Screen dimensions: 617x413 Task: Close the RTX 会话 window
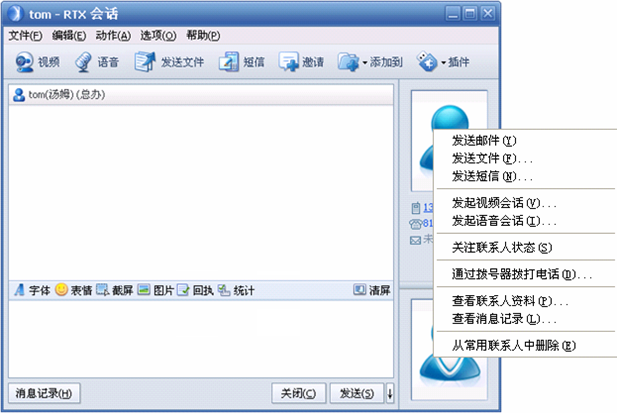pos(488,14)
